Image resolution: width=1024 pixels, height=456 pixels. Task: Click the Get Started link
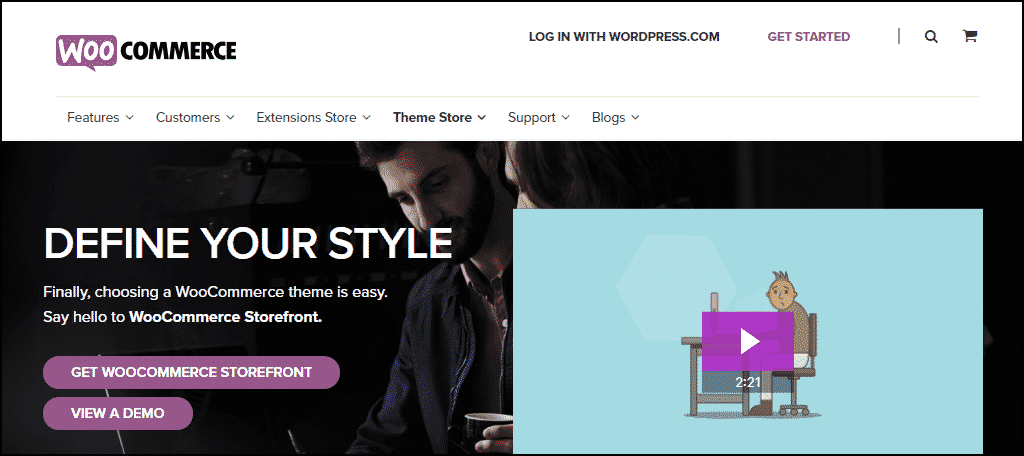[x=808, y=37]
